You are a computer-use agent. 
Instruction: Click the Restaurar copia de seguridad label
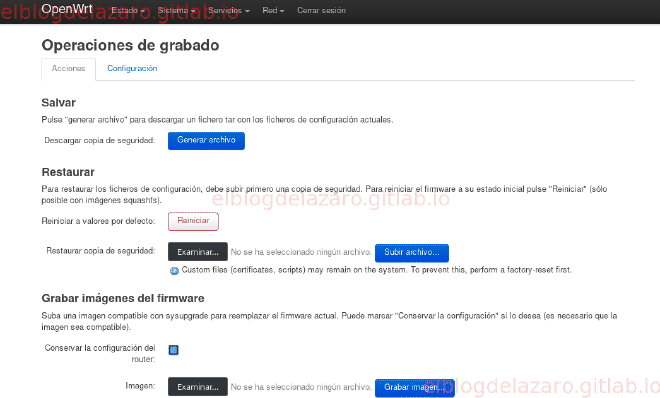pos(101,251)
